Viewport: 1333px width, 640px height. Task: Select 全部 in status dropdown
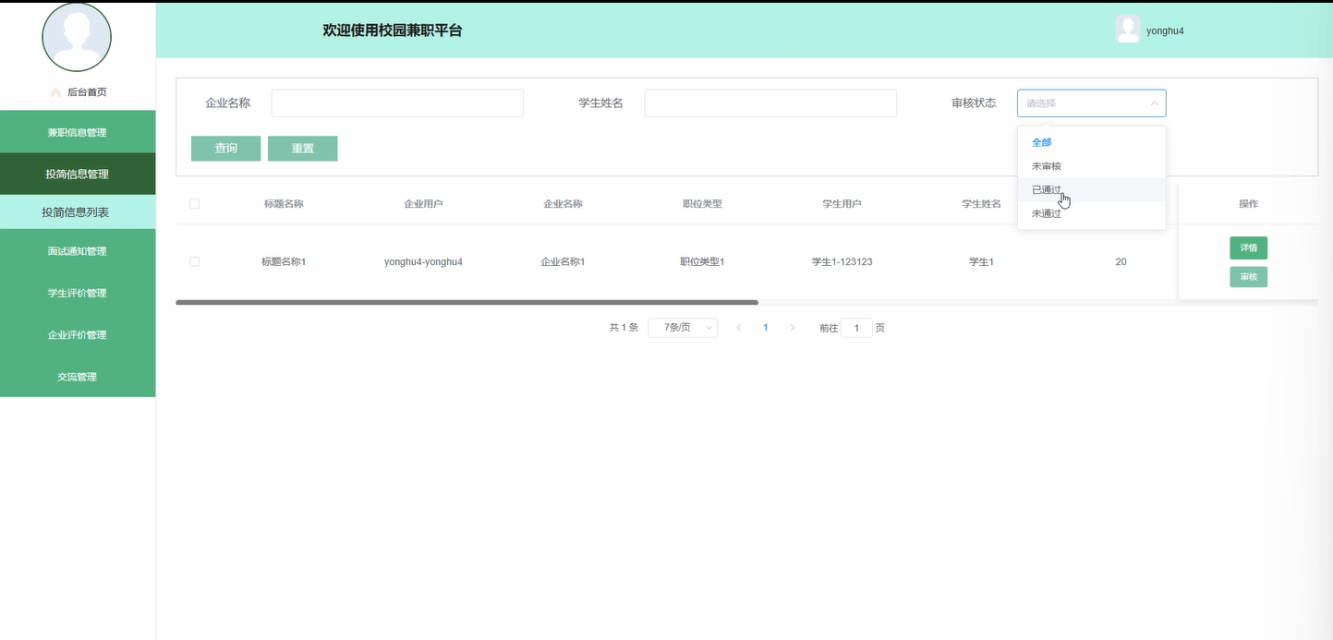[x=1091, y=142]
